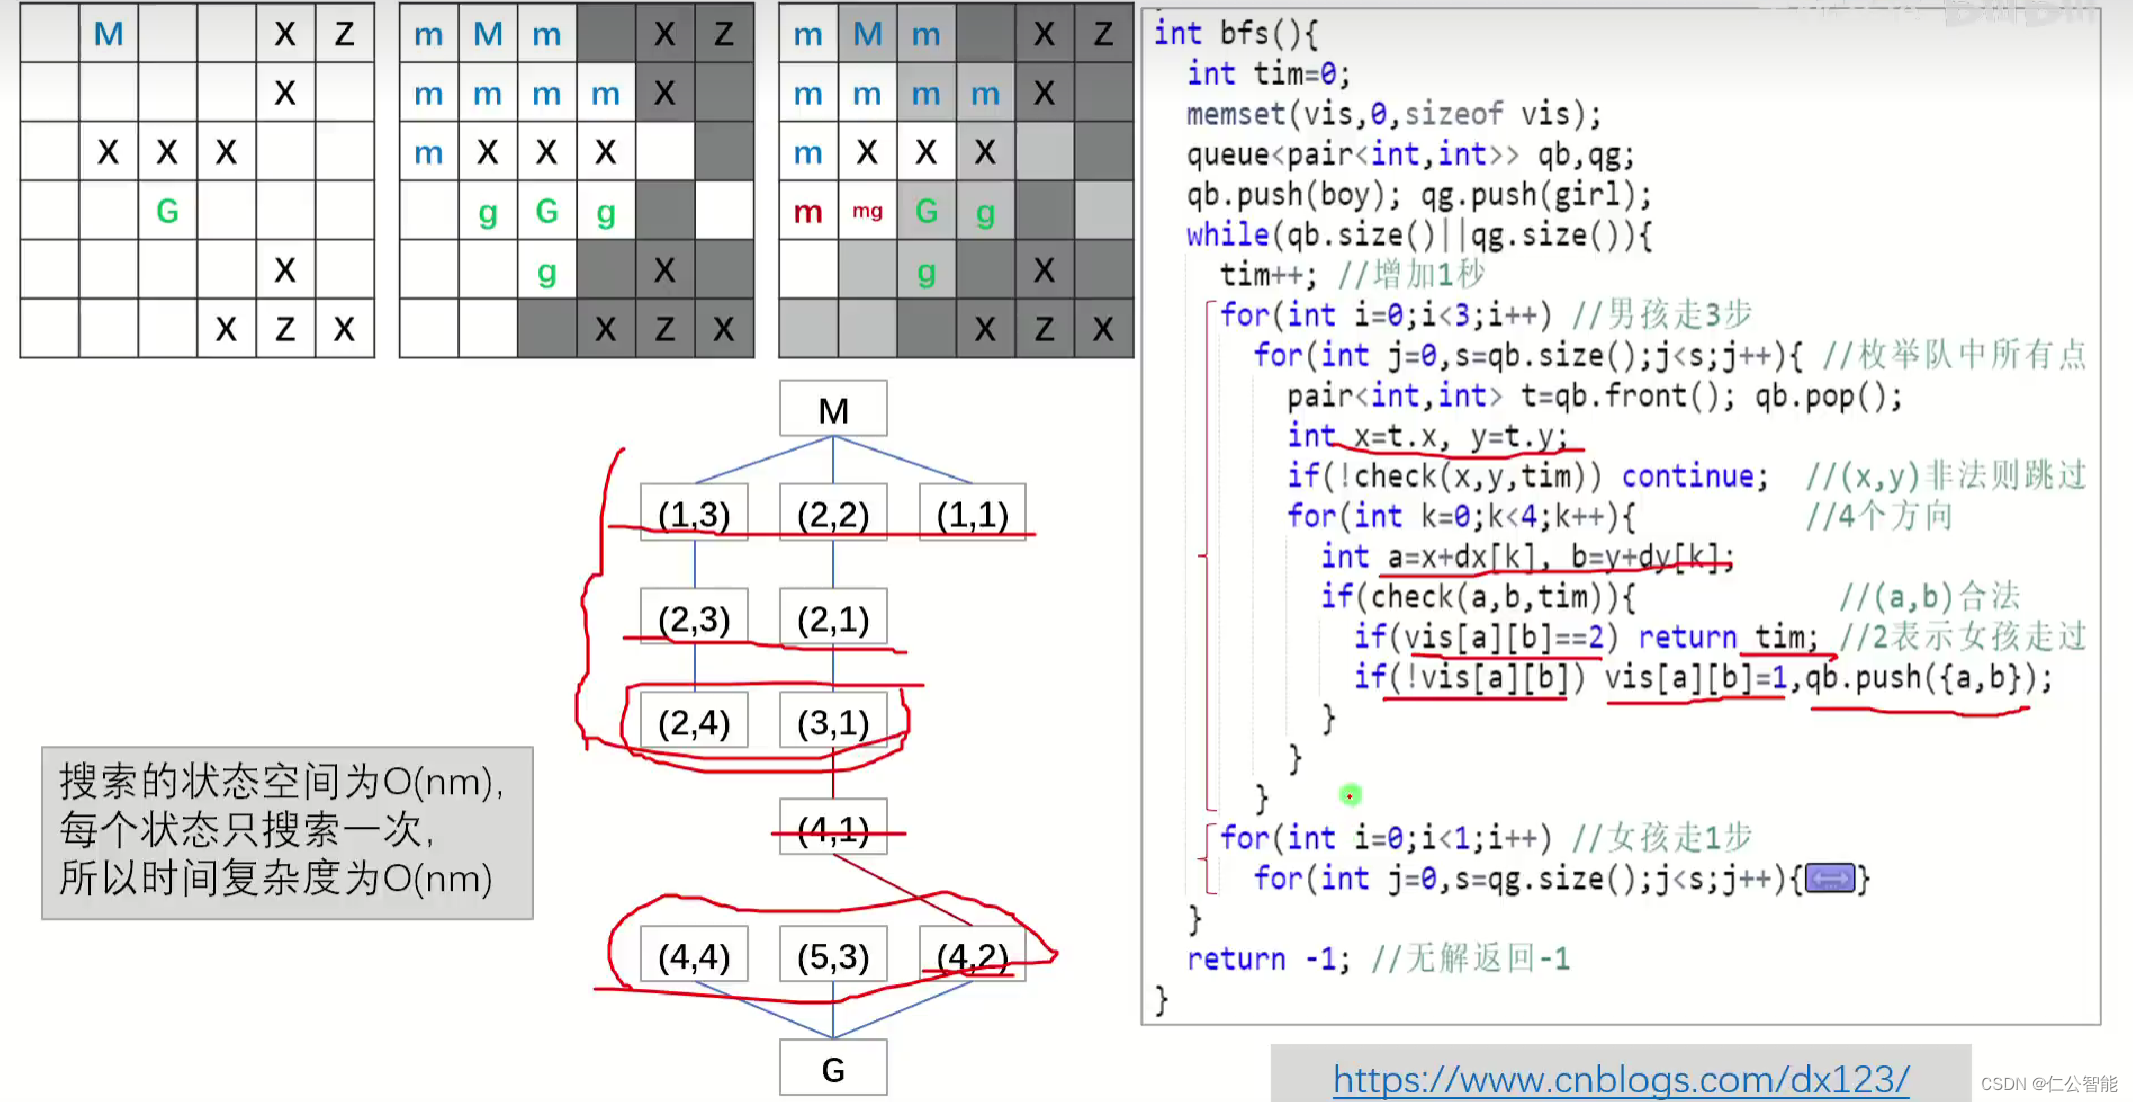Click the loop 'for(int i=0;i<1;i++)'
The image size is (2133, 1102).
click(1386, 837)
